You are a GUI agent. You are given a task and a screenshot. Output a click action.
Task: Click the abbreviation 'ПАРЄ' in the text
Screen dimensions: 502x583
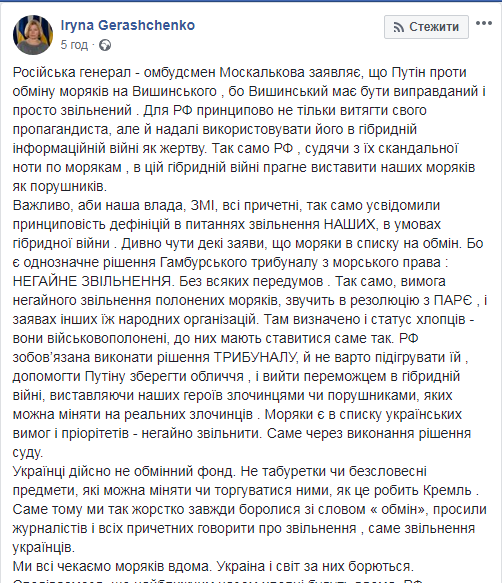(x=453, y=300)
